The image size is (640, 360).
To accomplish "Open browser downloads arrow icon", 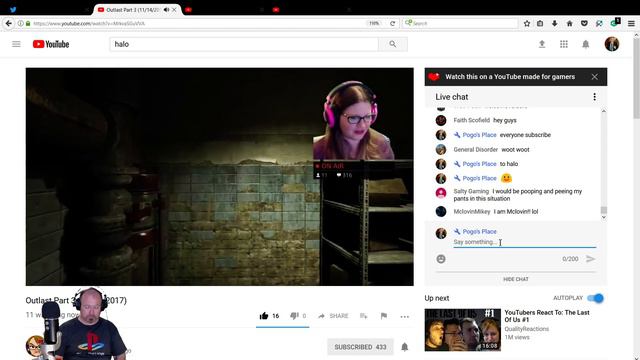I will 554,23.
